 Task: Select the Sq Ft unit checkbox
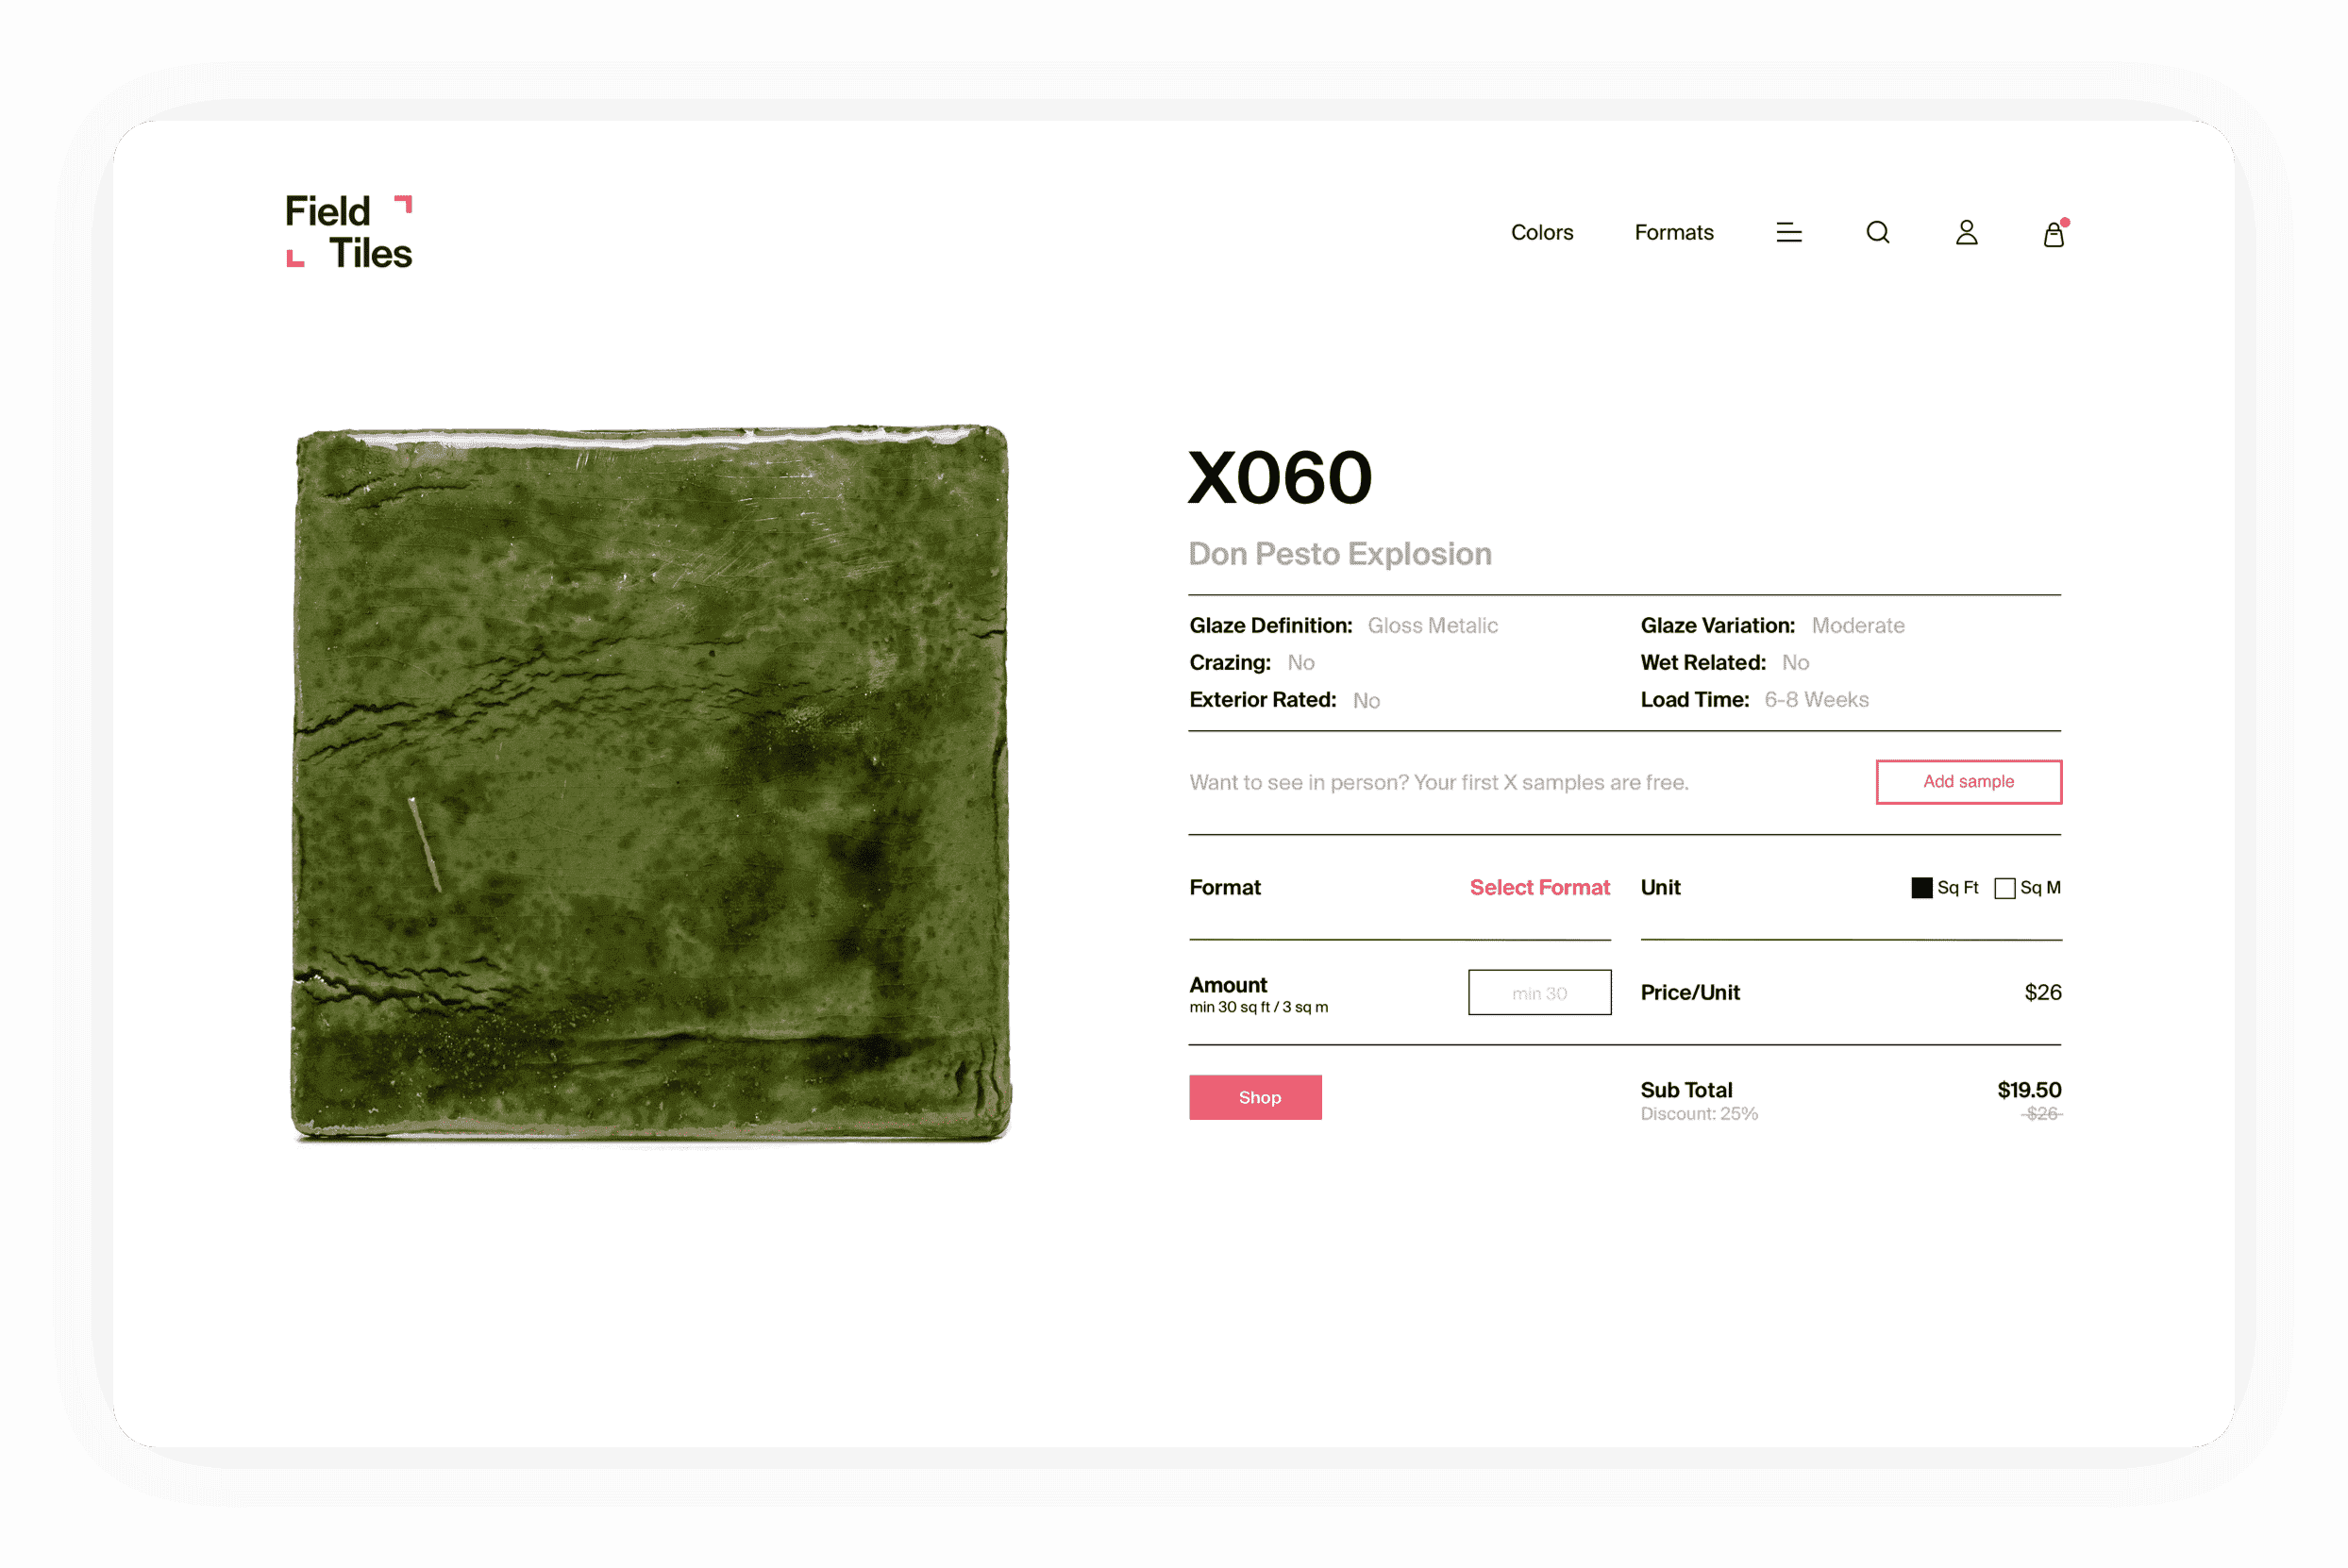[1921, 887]
